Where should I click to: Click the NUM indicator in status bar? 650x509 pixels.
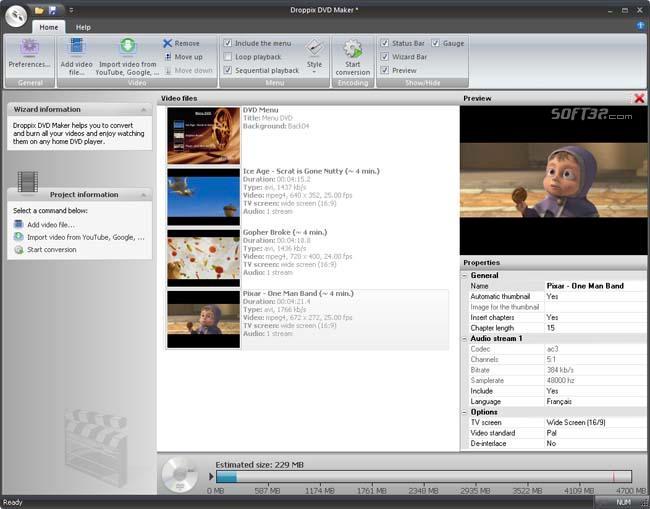click(x=623, y=502)
